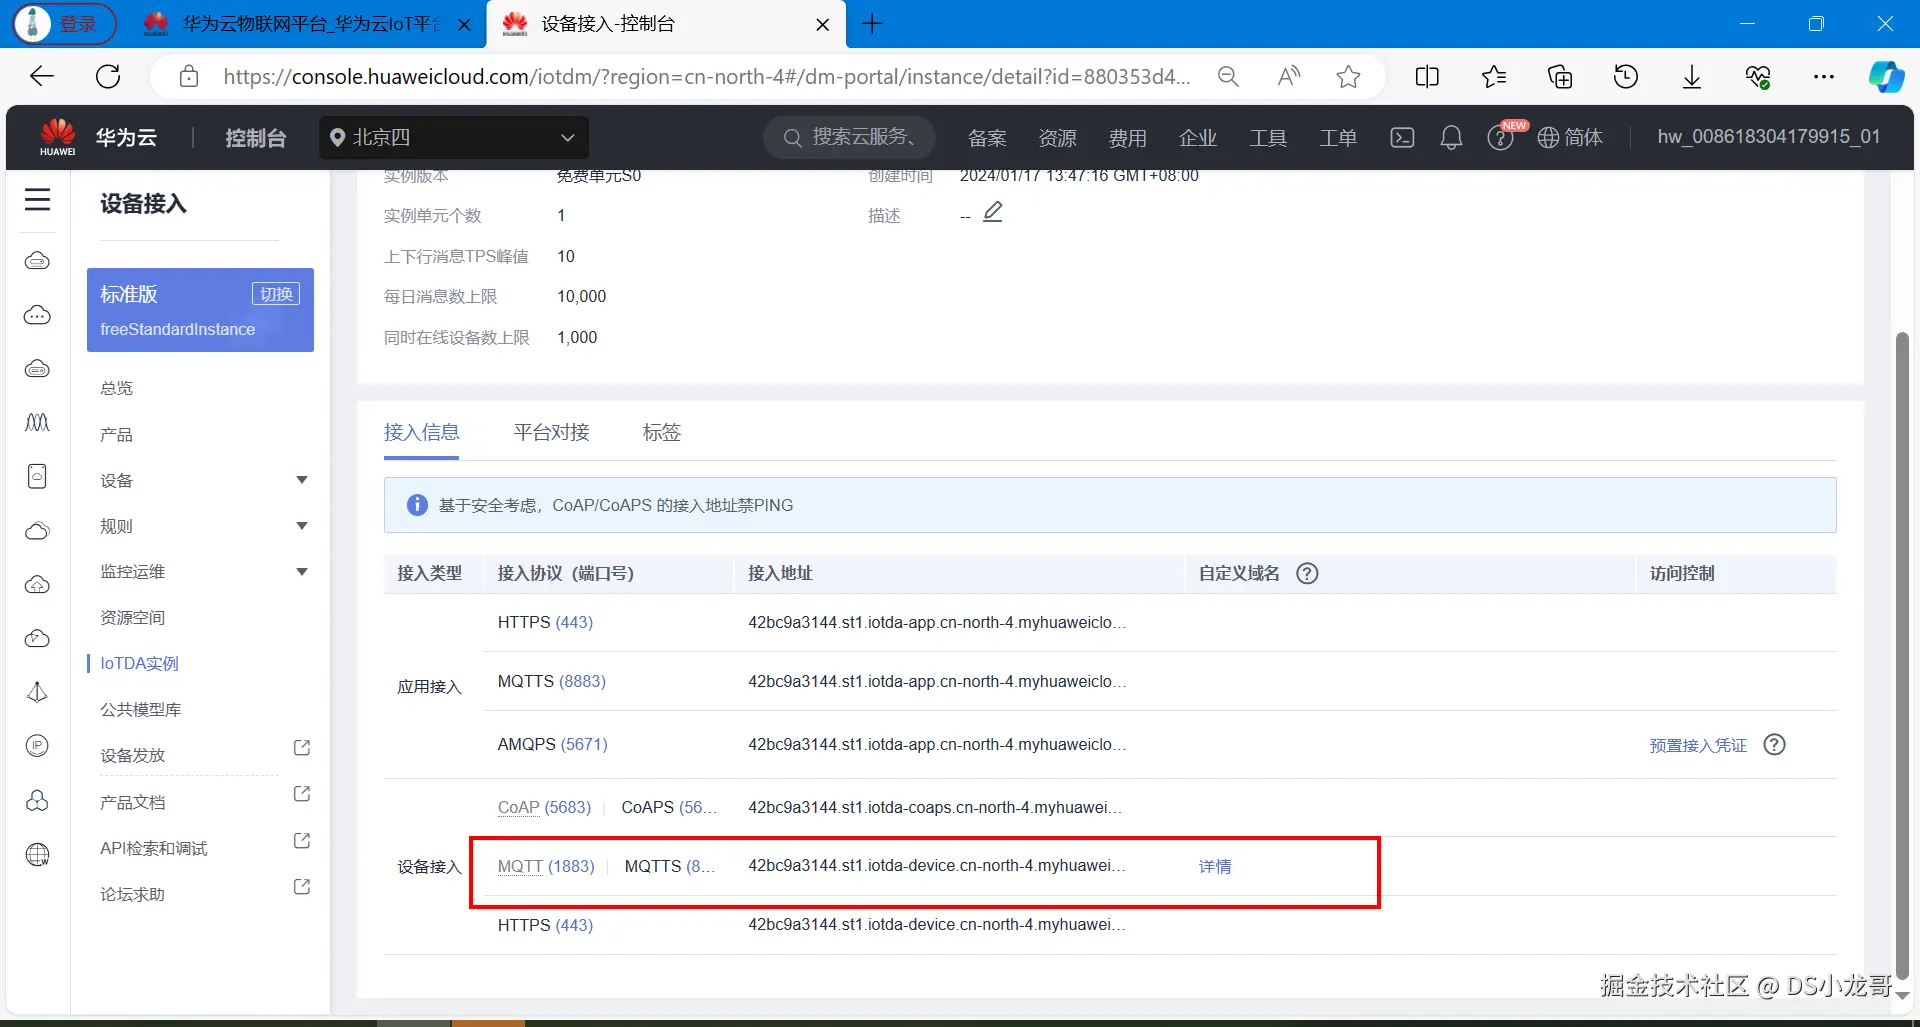The height and width of the screenshot is (1027, 1920).
Task: Show help for custom domain name column
Action: pyautogui.click(x=1307, y=573)
